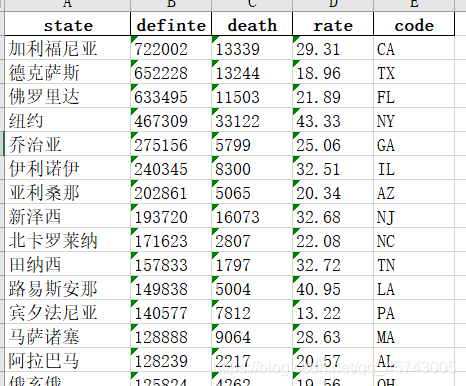Click cell with rate 32.72
The image size is (466, 386).
click(x=333, y=264)
